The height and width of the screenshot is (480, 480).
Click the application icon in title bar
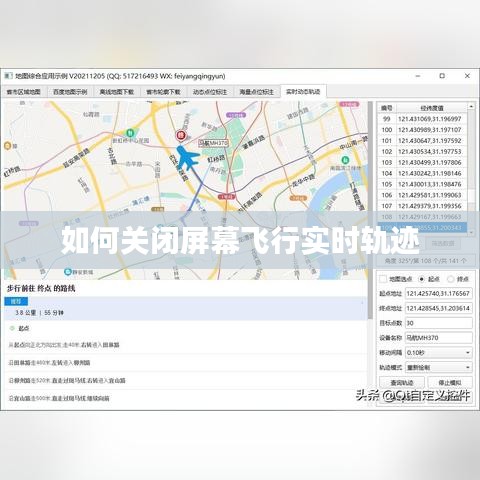pos(9,76)
